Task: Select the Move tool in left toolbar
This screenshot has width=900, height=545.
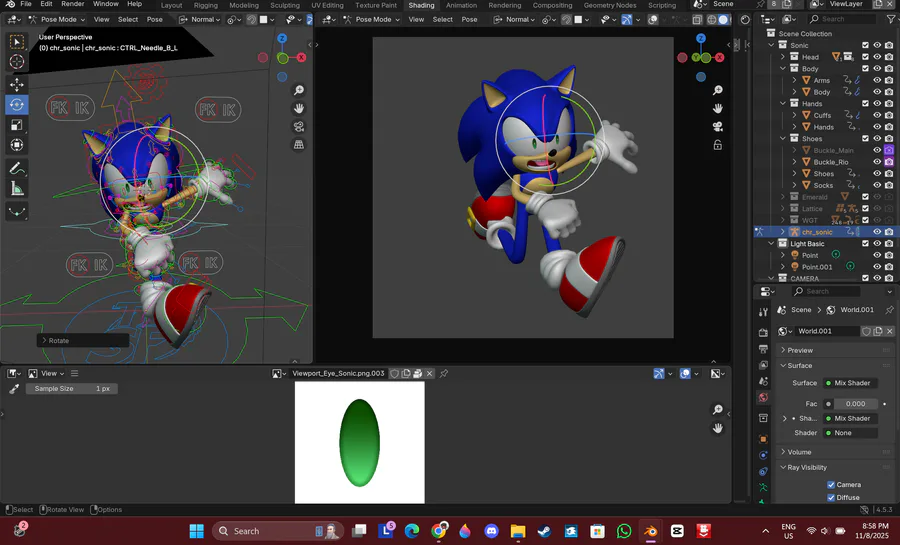Action: tap(17, 84)
